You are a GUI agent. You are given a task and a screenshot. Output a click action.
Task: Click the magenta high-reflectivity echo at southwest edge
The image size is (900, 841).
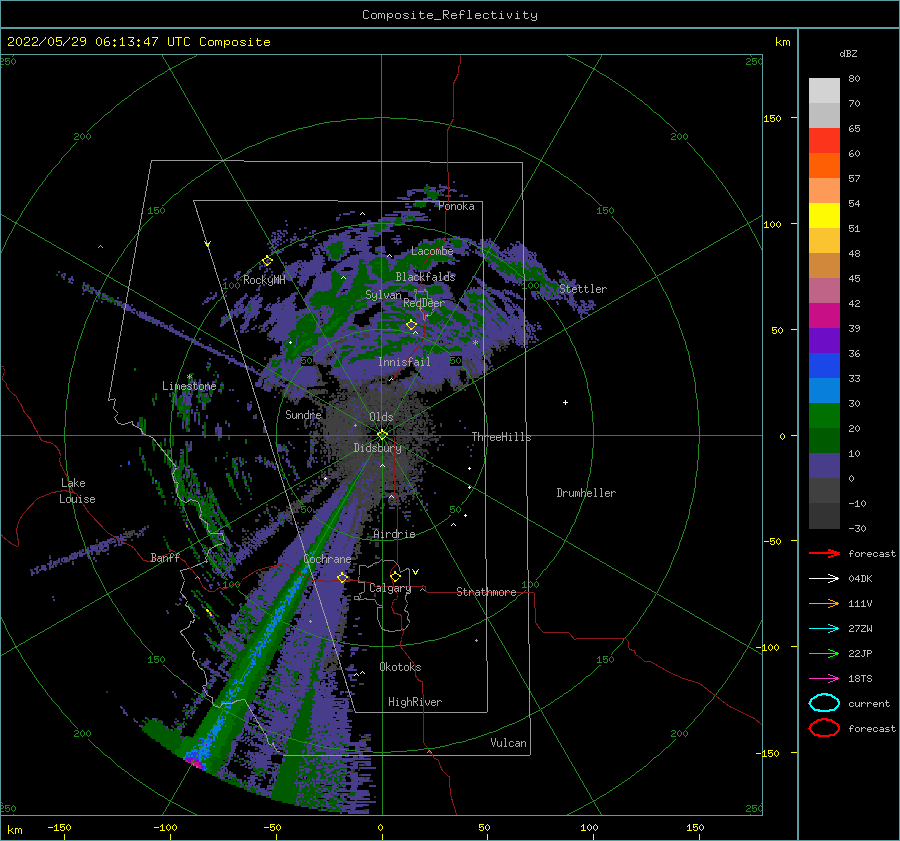196,763
